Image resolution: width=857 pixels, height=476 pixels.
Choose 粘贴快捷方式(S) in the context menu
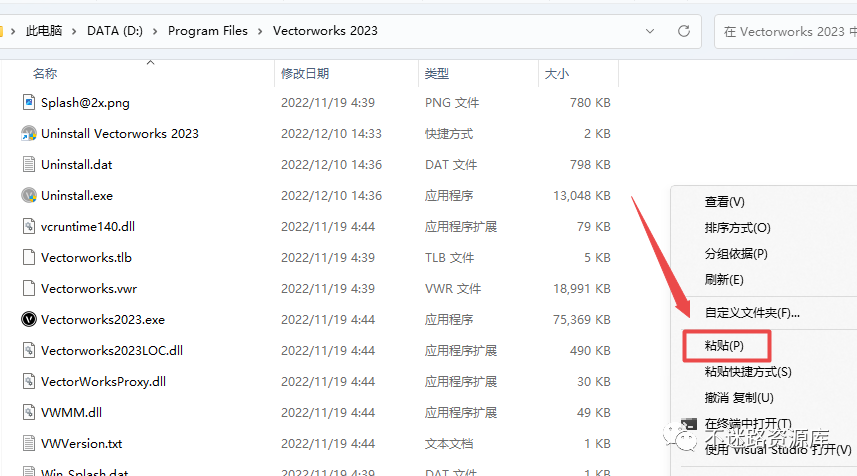[x=748, y=372]
